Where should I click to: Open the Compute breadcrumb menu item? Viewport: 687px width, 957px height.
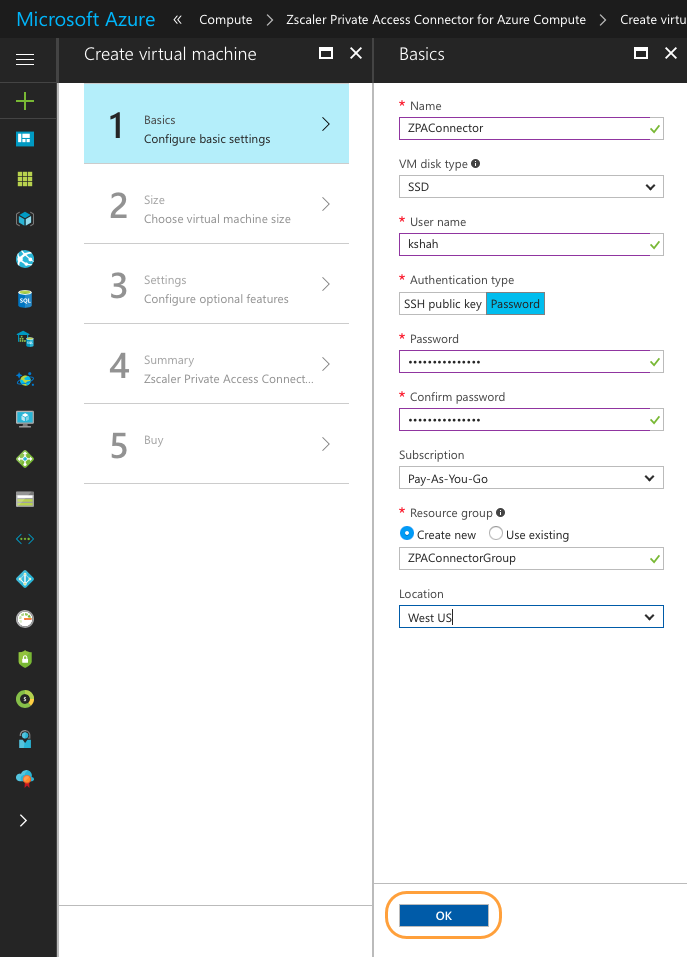tap(225, 18)
